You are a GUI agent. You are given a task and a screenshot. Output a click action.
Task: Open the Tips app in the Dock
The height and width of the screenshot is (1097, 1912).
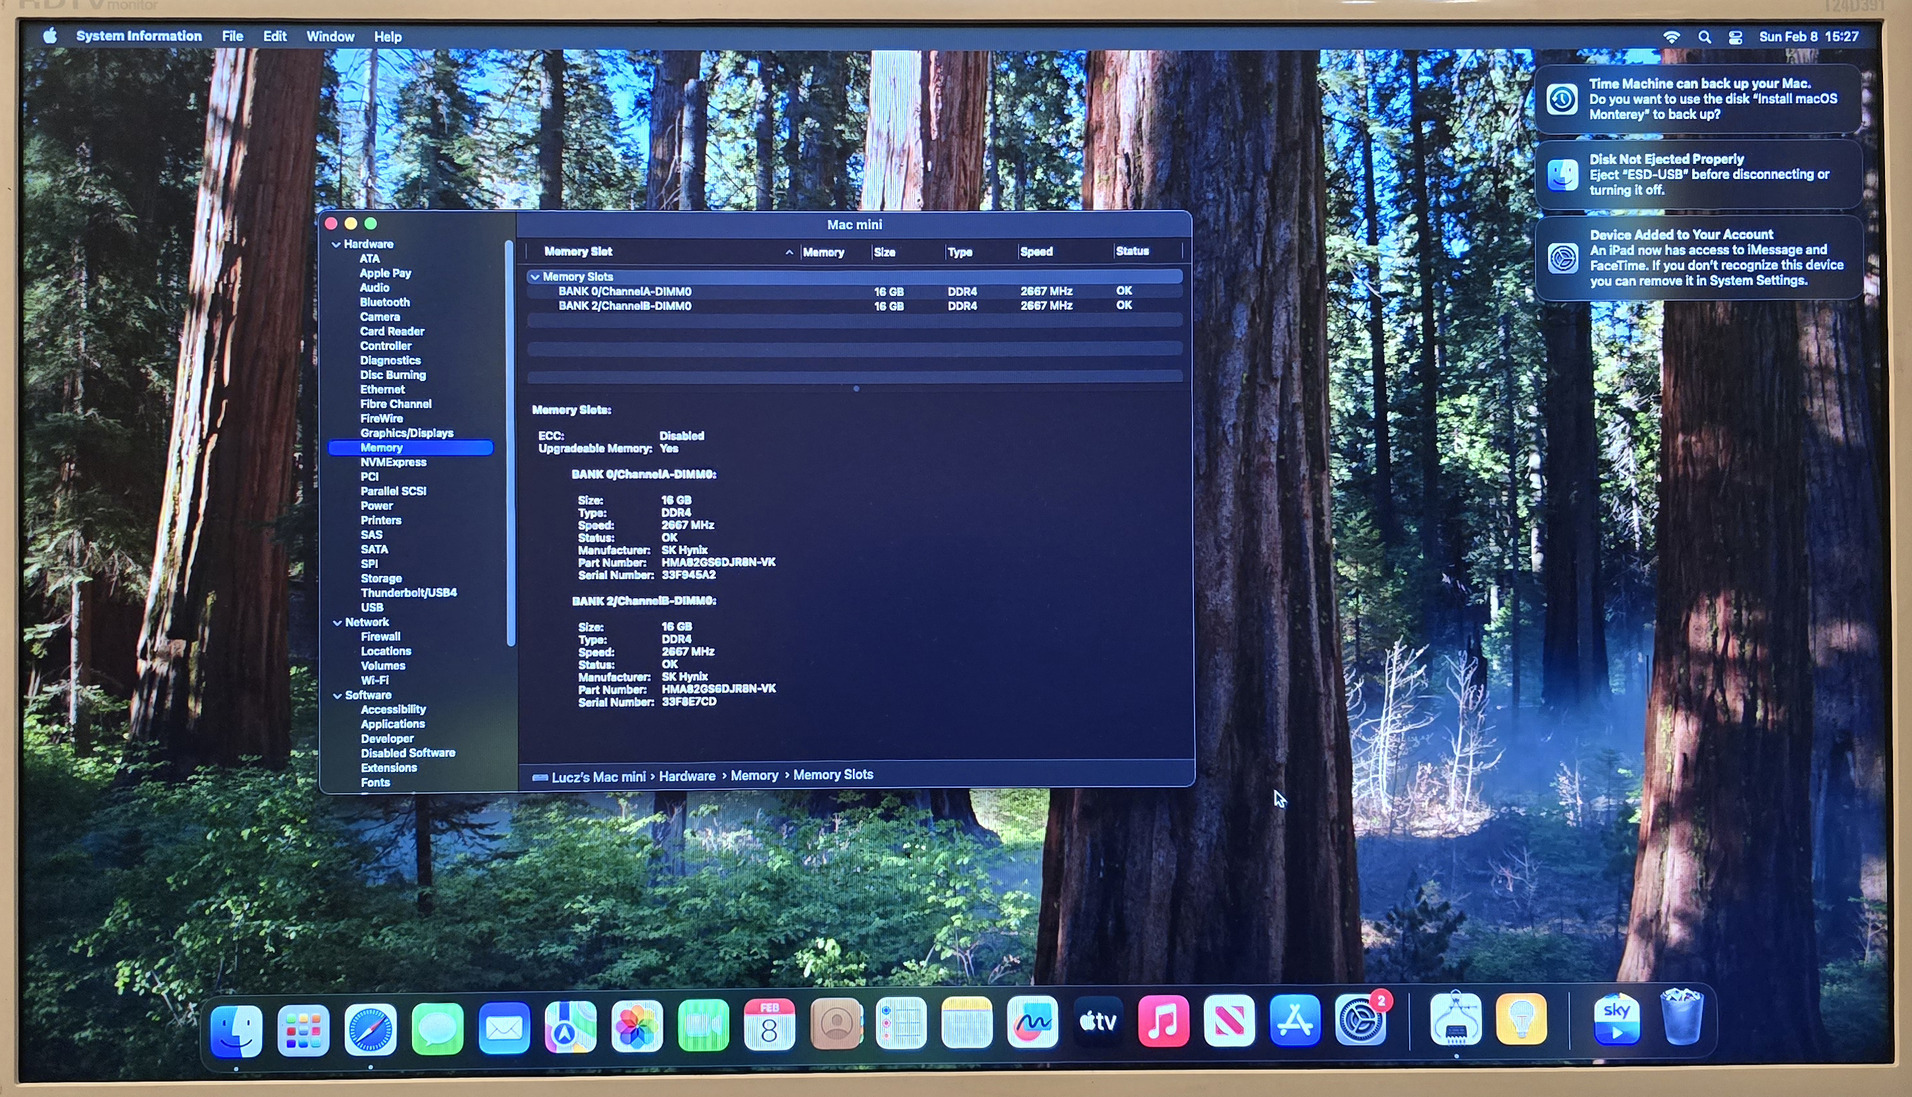1521,1019
